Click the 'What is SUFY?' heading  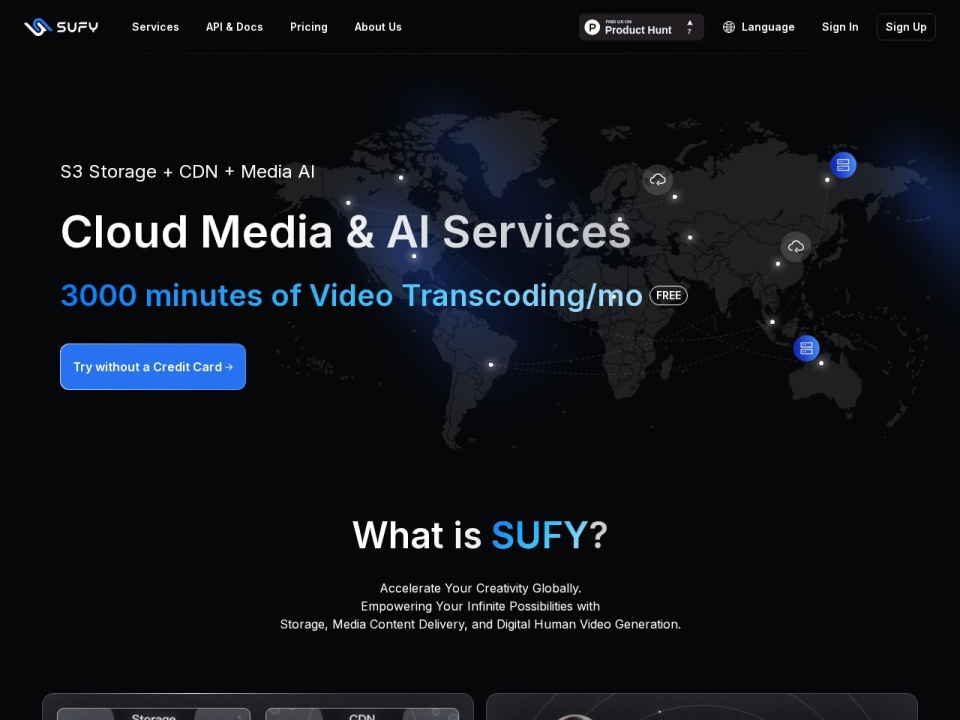(480, 535)
